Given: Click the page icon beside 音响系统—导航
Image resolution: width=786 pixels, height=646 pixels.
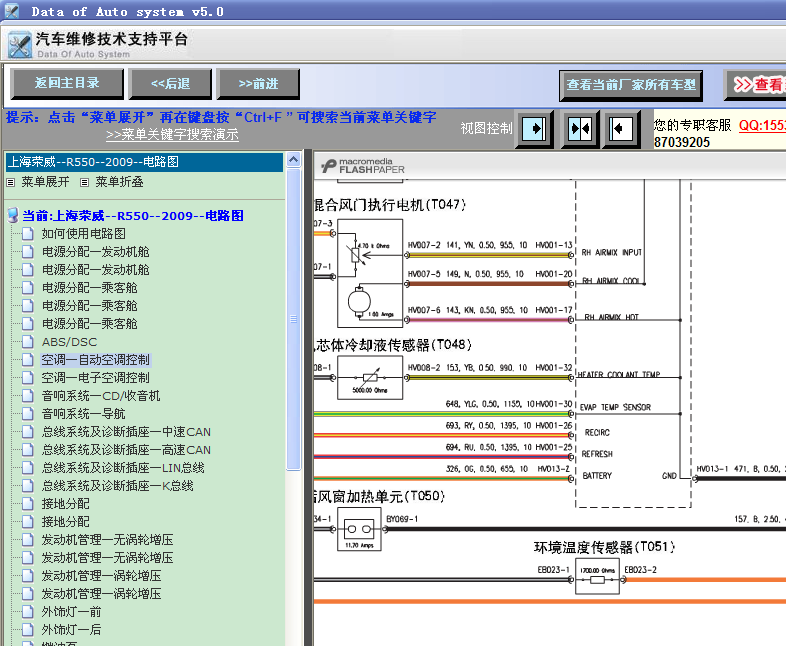Looking at the screenshot, I should pos(28,414).
